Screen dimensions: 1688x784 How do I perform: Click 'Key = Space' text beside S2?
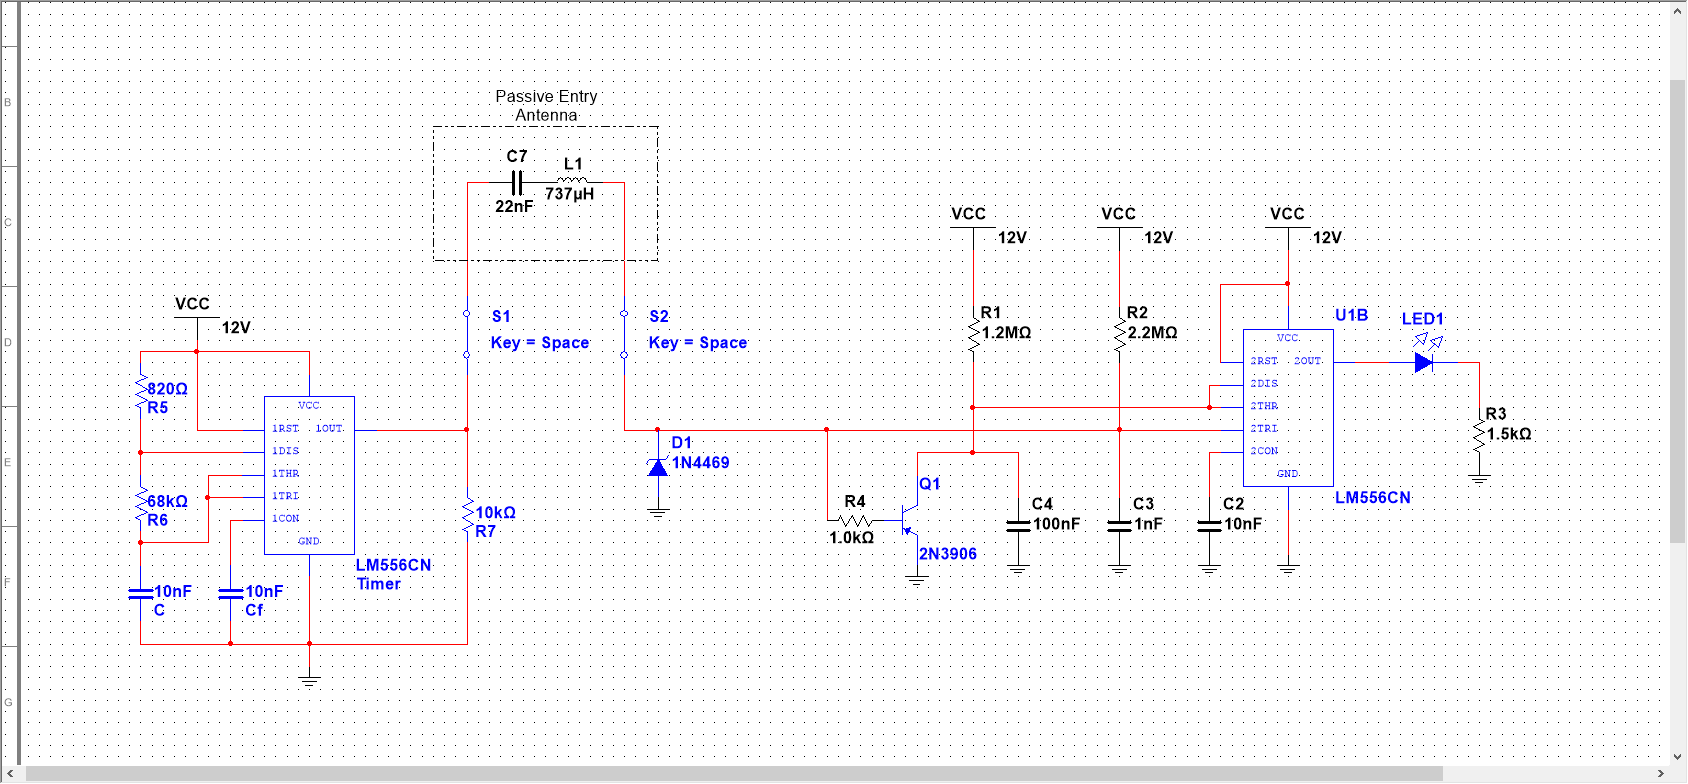698,342
